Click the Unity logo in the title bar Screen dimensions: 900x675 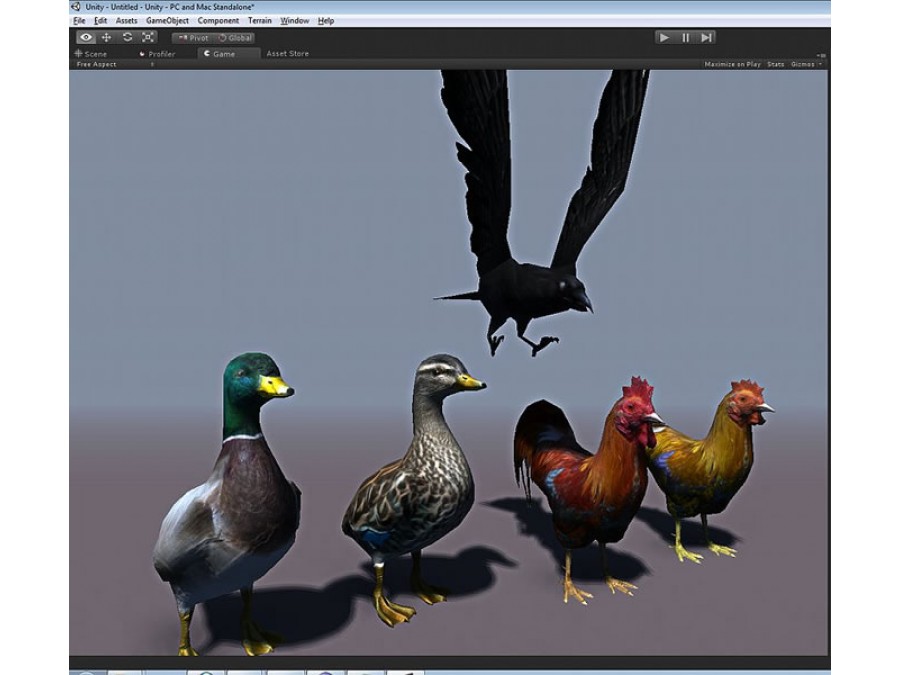coord(76,7)
